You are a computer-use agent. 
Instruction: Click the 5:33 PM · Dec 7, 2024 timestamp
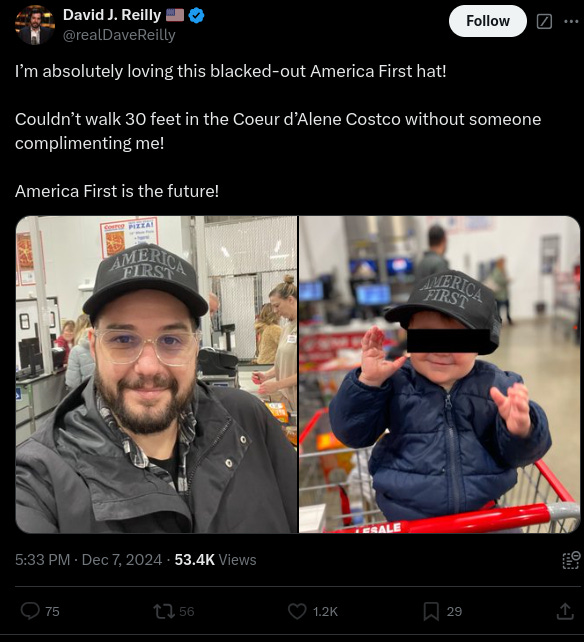pyautogui.click(x=88, y=560)
